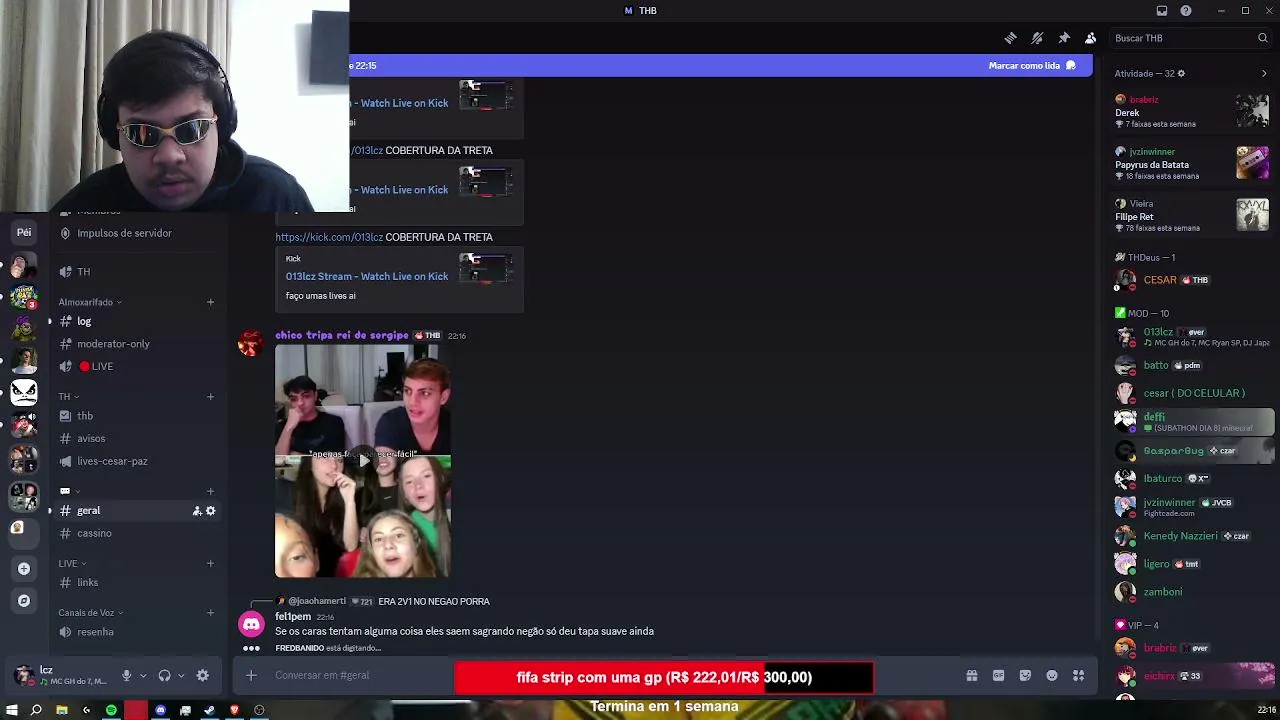Image resolution: width=1280 pixels, height=720 pixels.
Task: Show pinned messages with the pin icon
Action: click(x=1064, y=38)
